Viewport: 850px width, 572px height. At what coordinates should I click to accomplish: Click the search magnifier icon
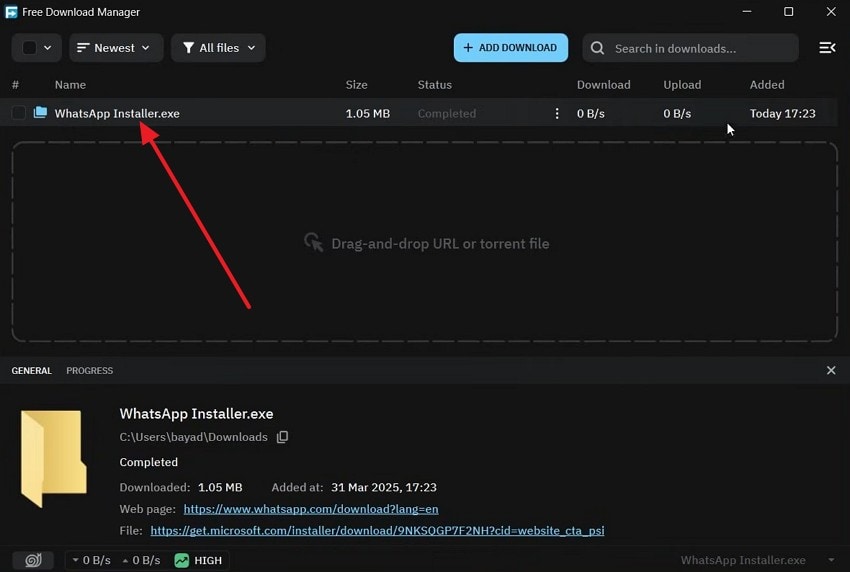pos(597,48)
